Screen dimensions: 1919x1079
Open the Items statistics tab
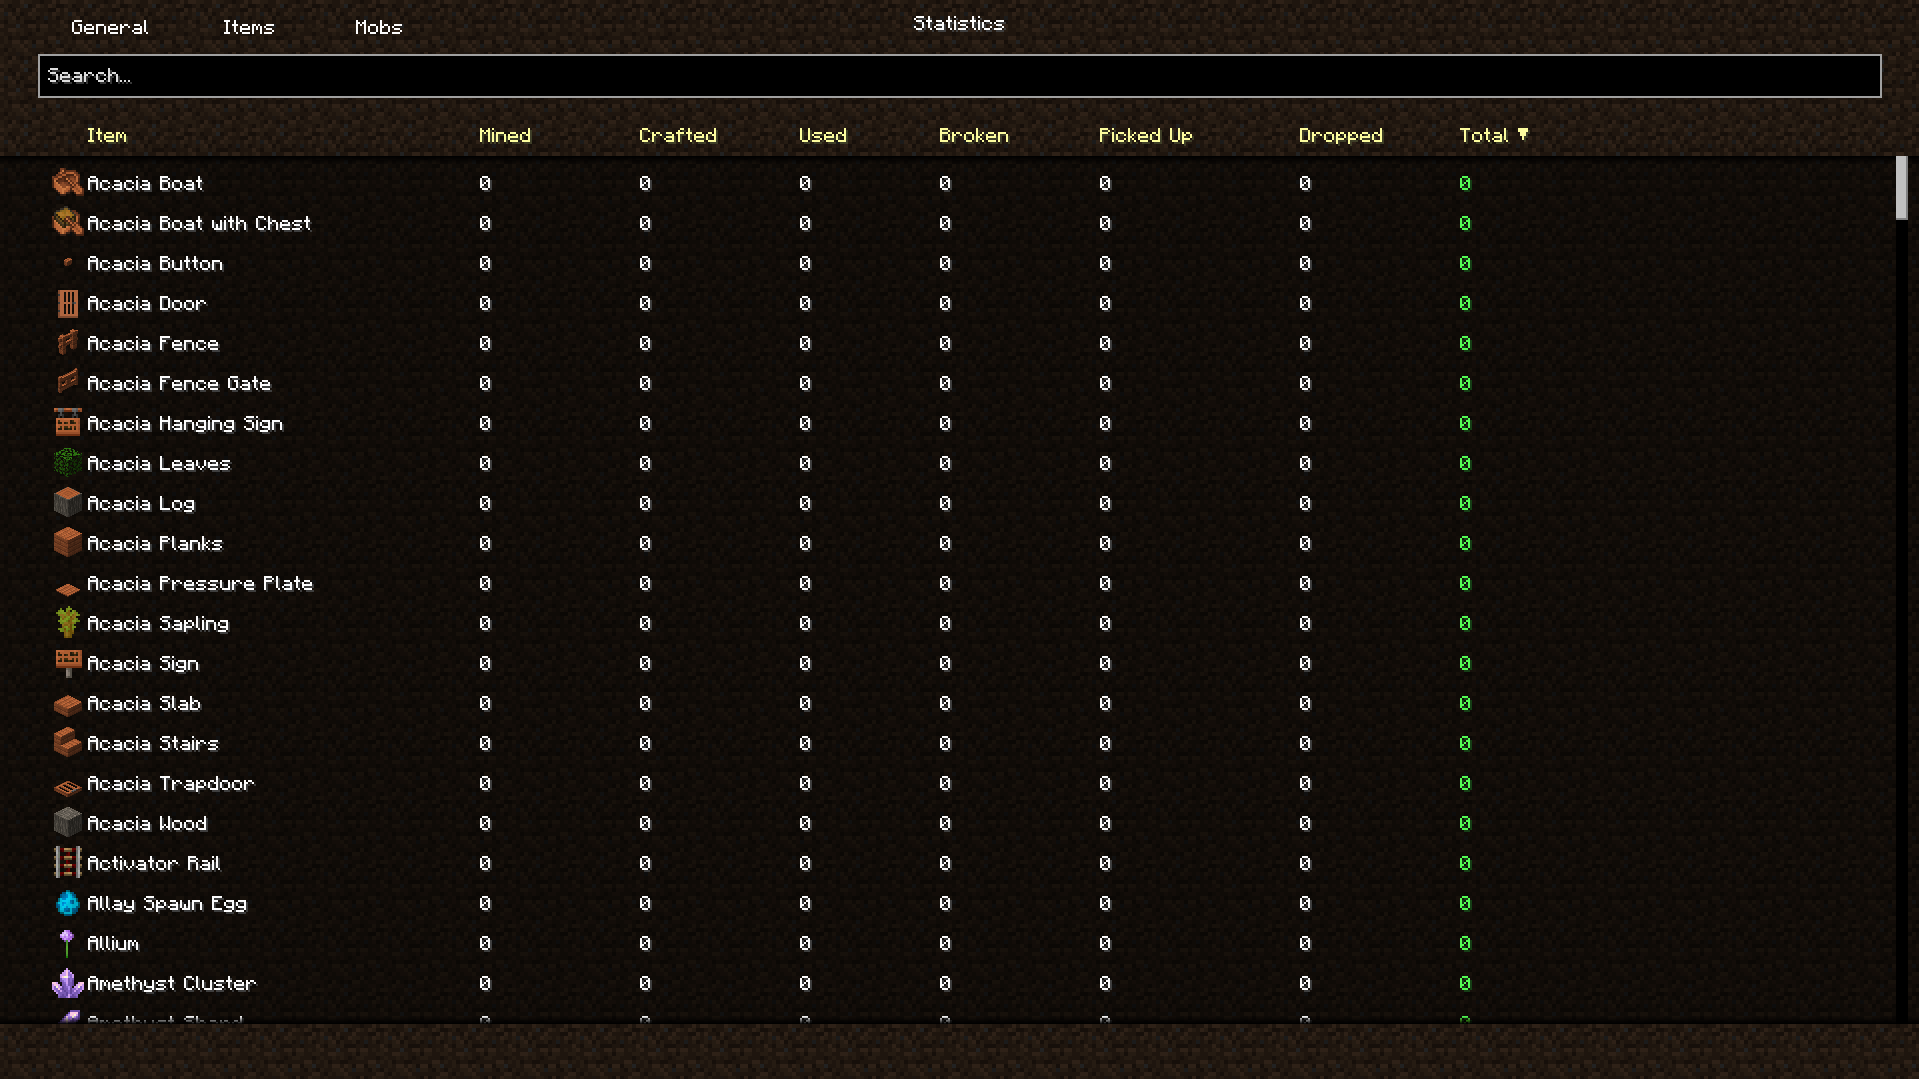(248, 28)
